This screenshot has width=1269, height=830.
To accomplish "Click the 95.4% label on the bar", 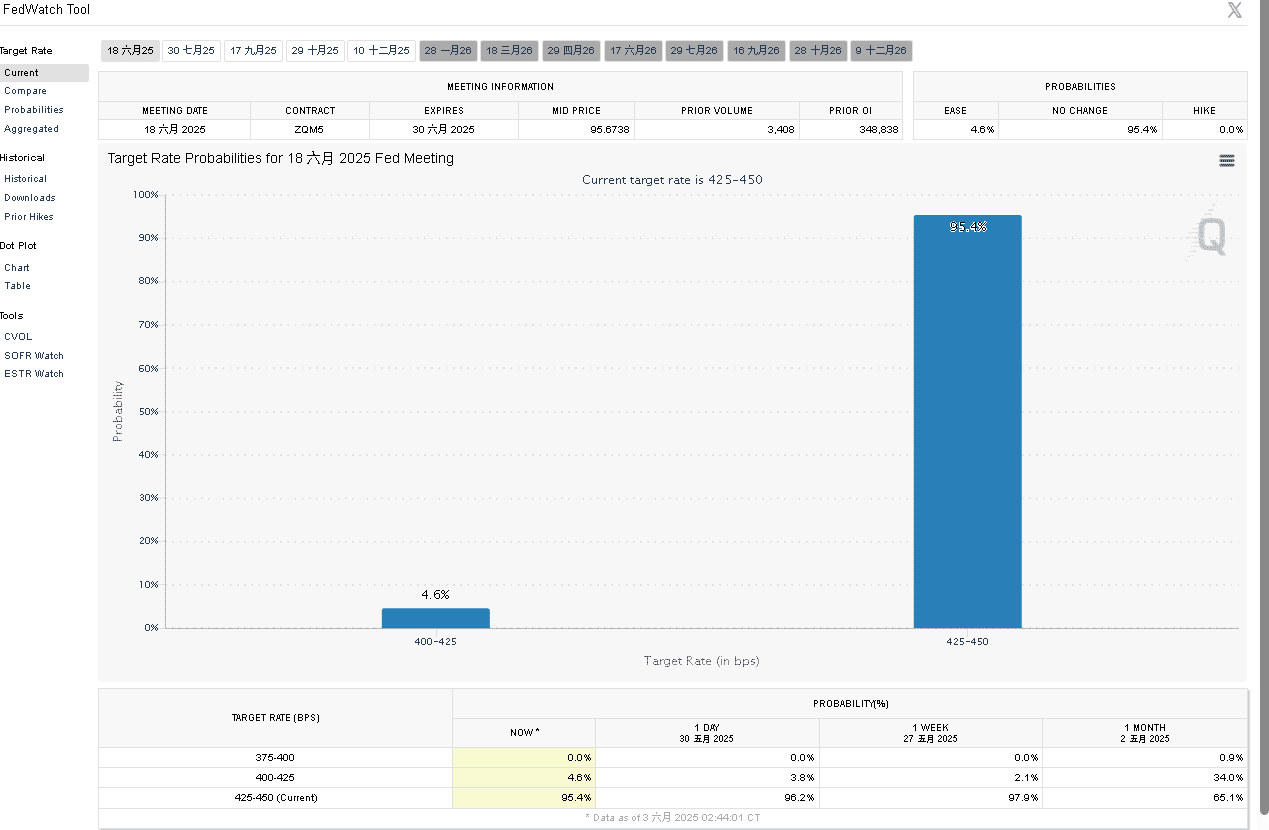I will tap(967, 227).
